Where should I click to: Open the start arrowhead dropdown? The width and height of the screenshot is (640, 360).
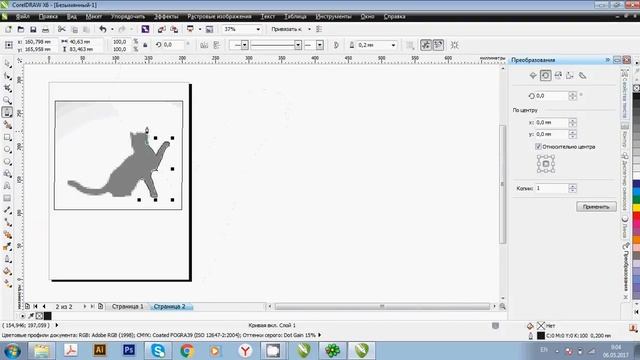coord(244,45)
